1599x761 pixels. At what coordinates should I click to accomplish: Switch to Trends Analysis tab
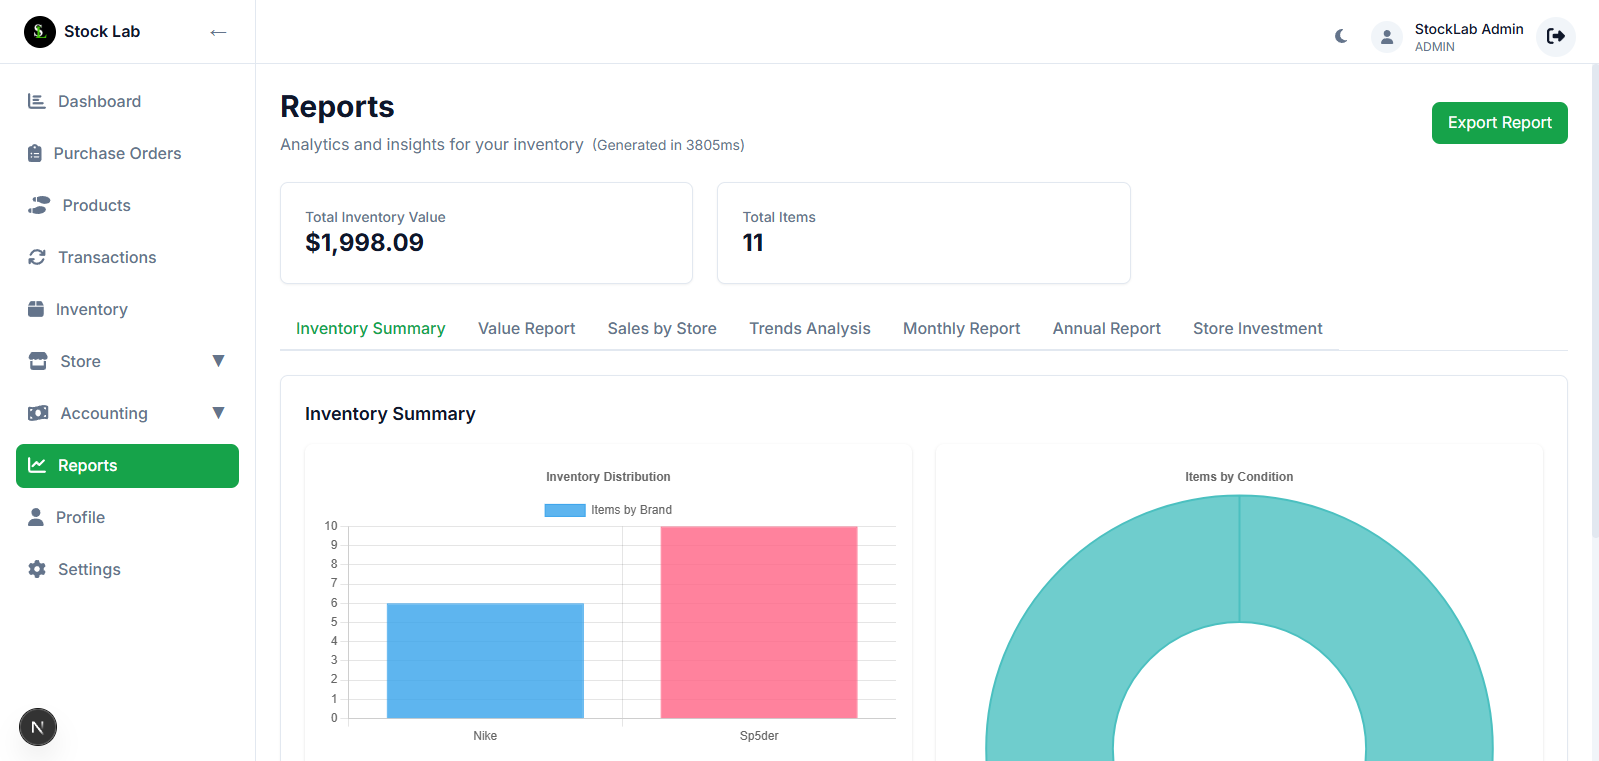(810, 329)
